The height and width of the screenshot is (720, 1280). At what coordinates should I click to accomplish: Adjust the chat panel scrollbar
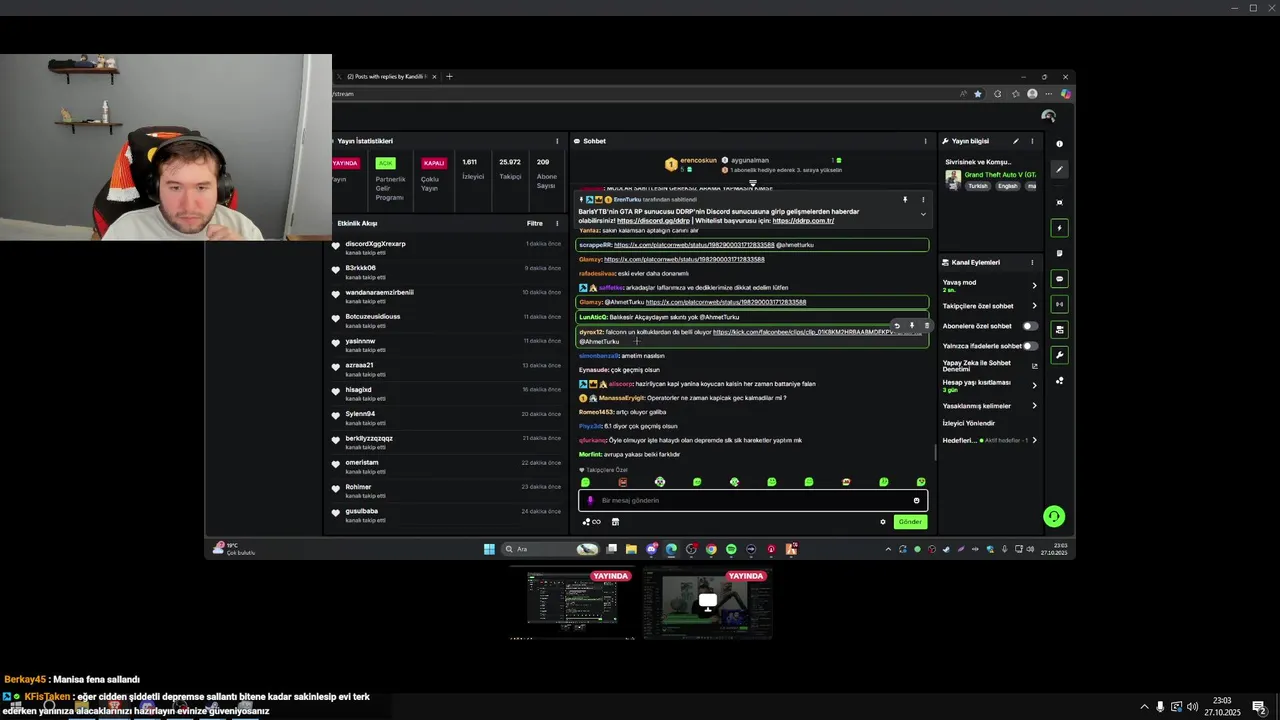point(935,453)
